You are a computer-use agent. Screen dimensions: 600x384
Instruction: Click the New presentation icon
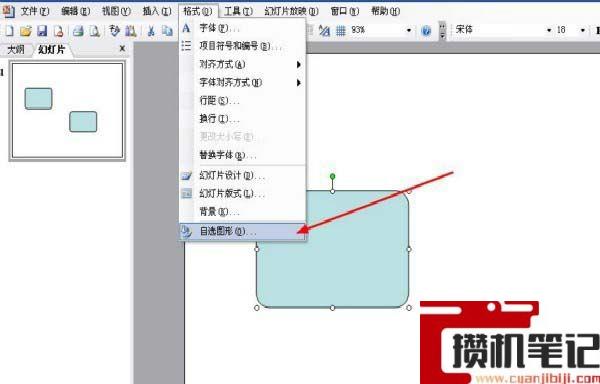pos(9,31)
